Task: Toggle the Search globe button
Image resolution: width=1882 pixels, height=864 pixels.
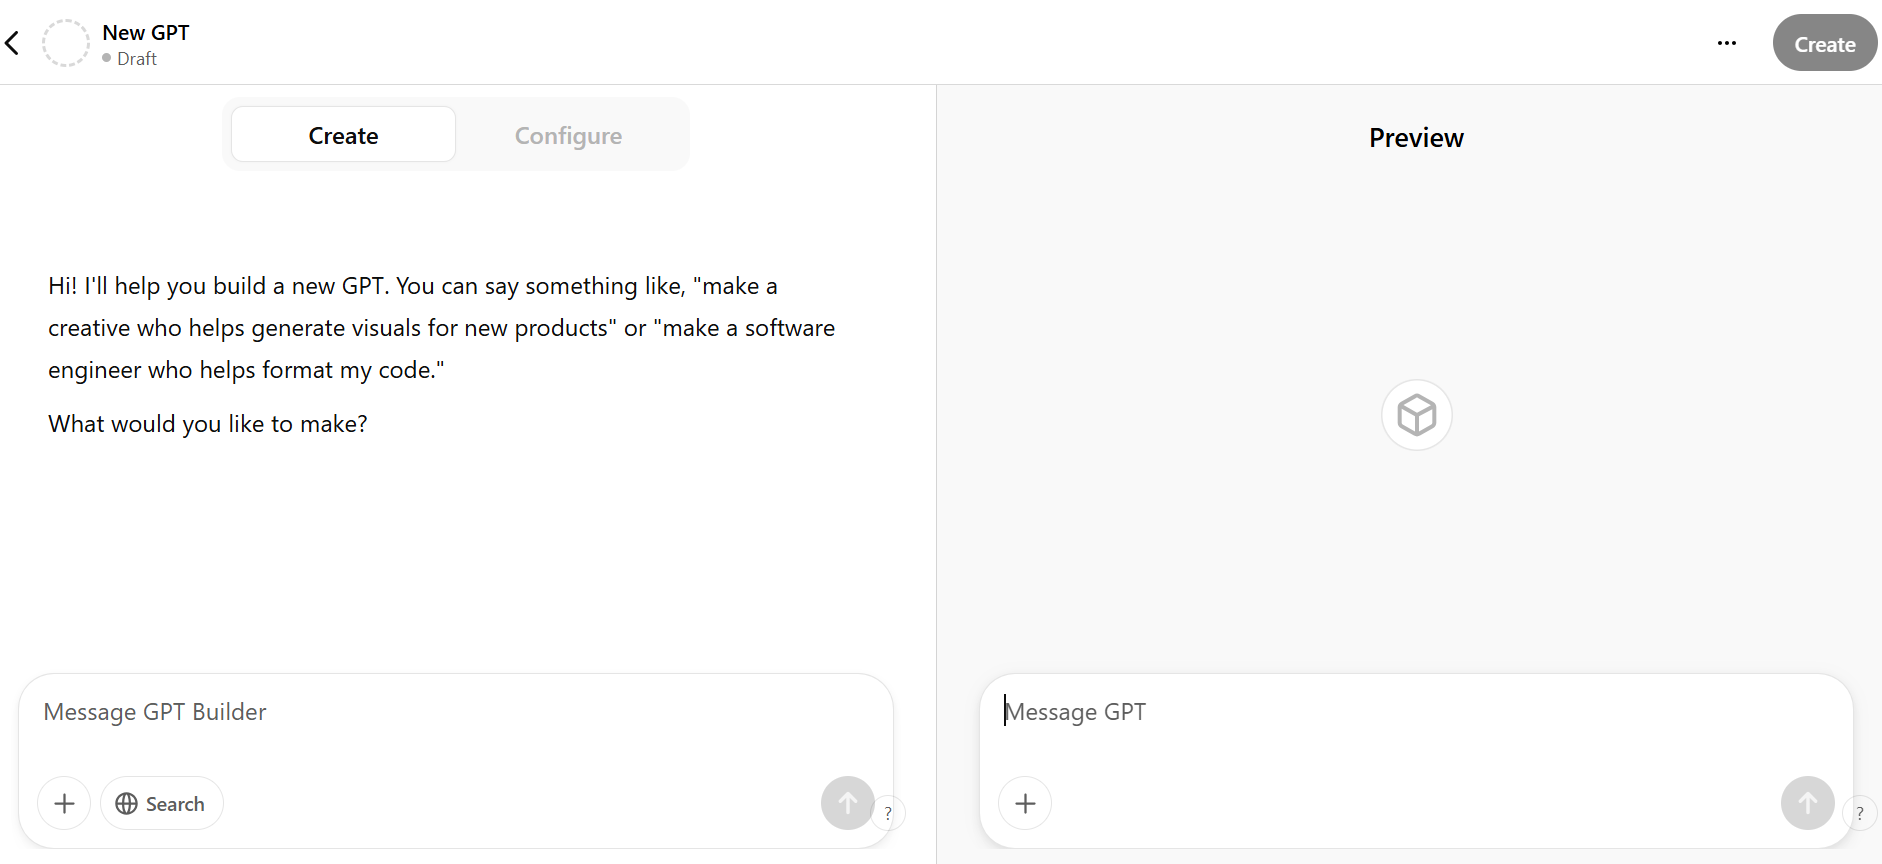Action: (x=161, y=803)
